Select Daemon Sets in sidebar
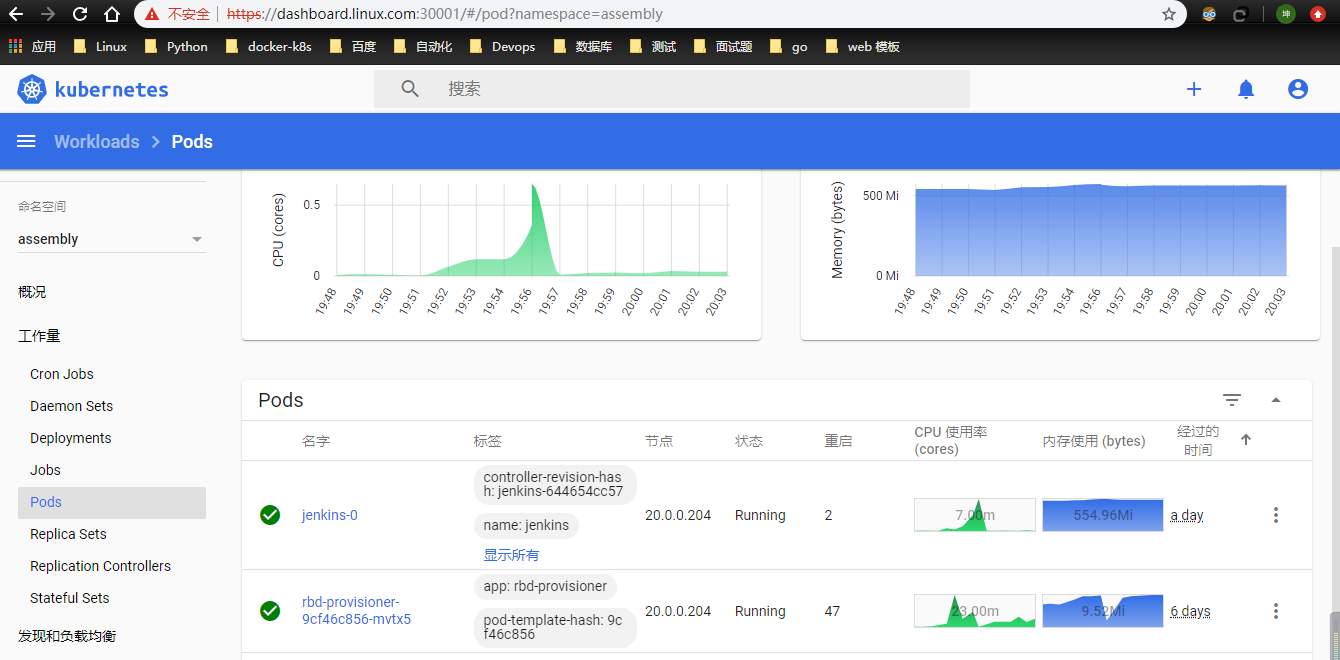Screen dimensions: 1340x660 coord(71,406)
